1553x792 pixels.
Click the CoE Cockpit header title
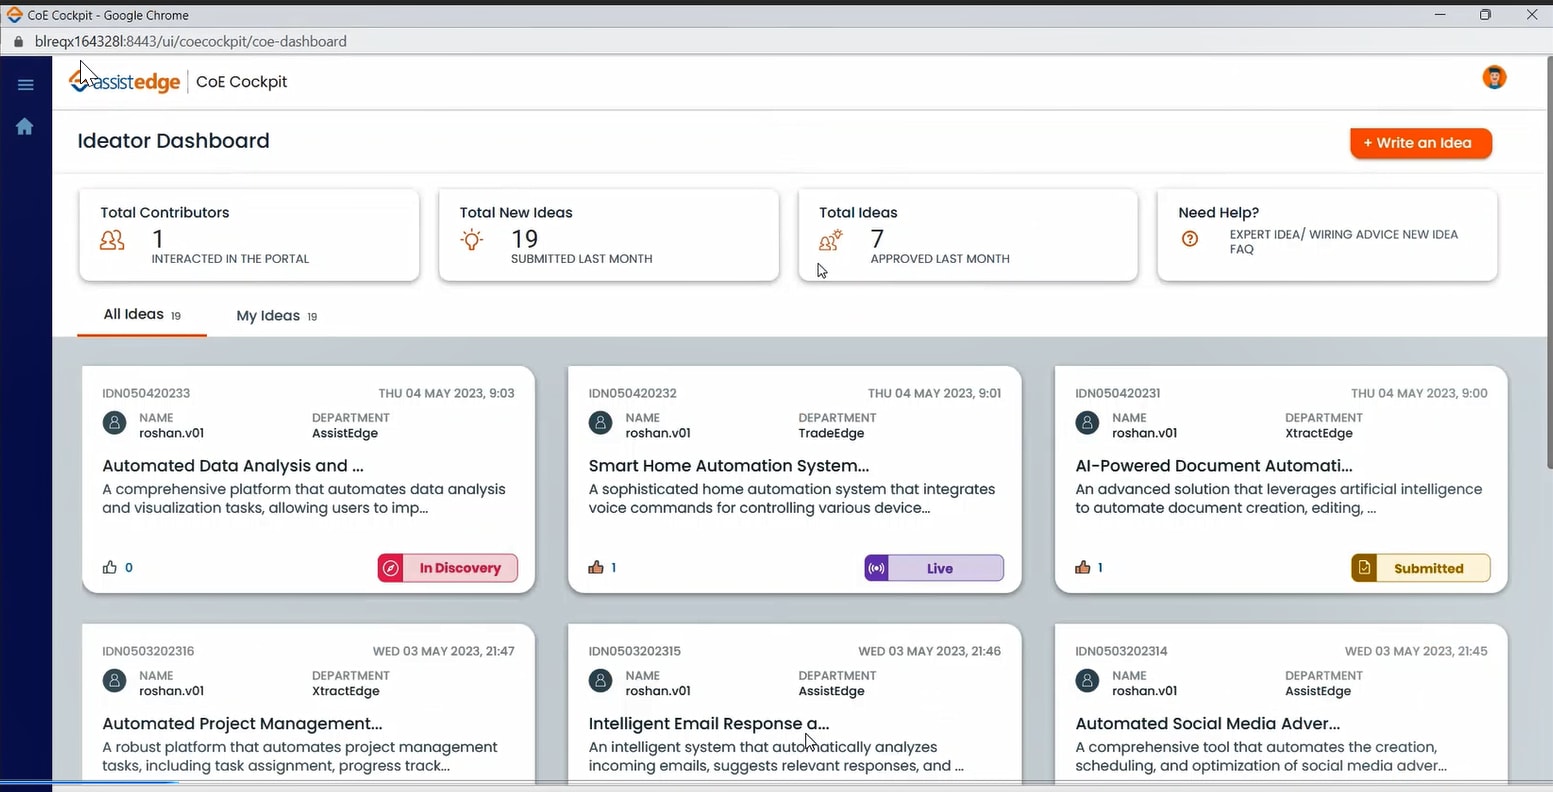[242, 82]
